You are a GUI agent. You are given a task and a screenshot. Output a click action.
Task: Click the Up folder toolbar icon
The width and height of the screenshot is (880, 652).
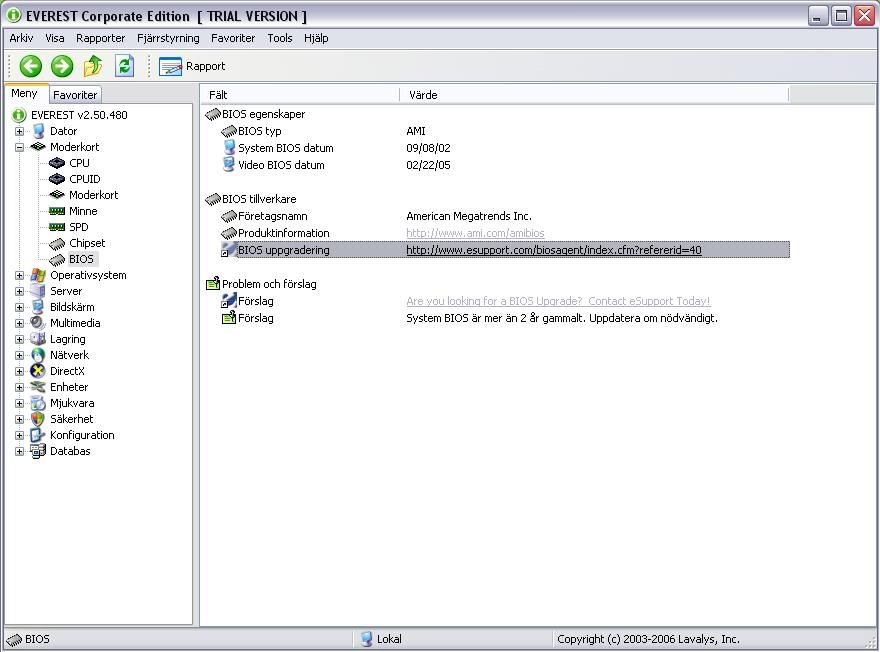[x=93, y=66]
